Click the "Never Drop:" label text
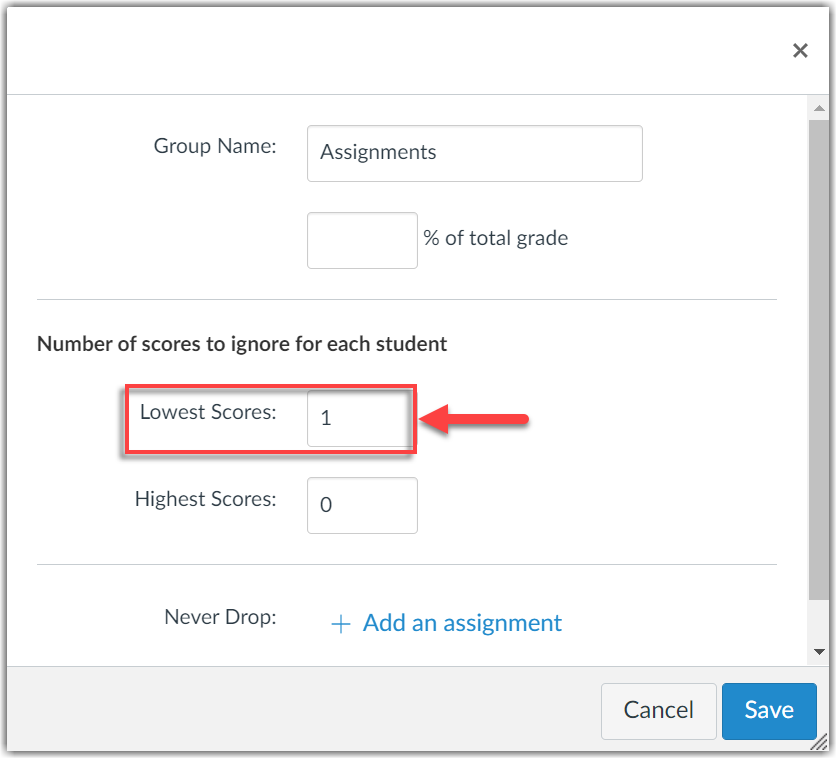This screenshot has width=837, height=759. click(x=220, y=617)
